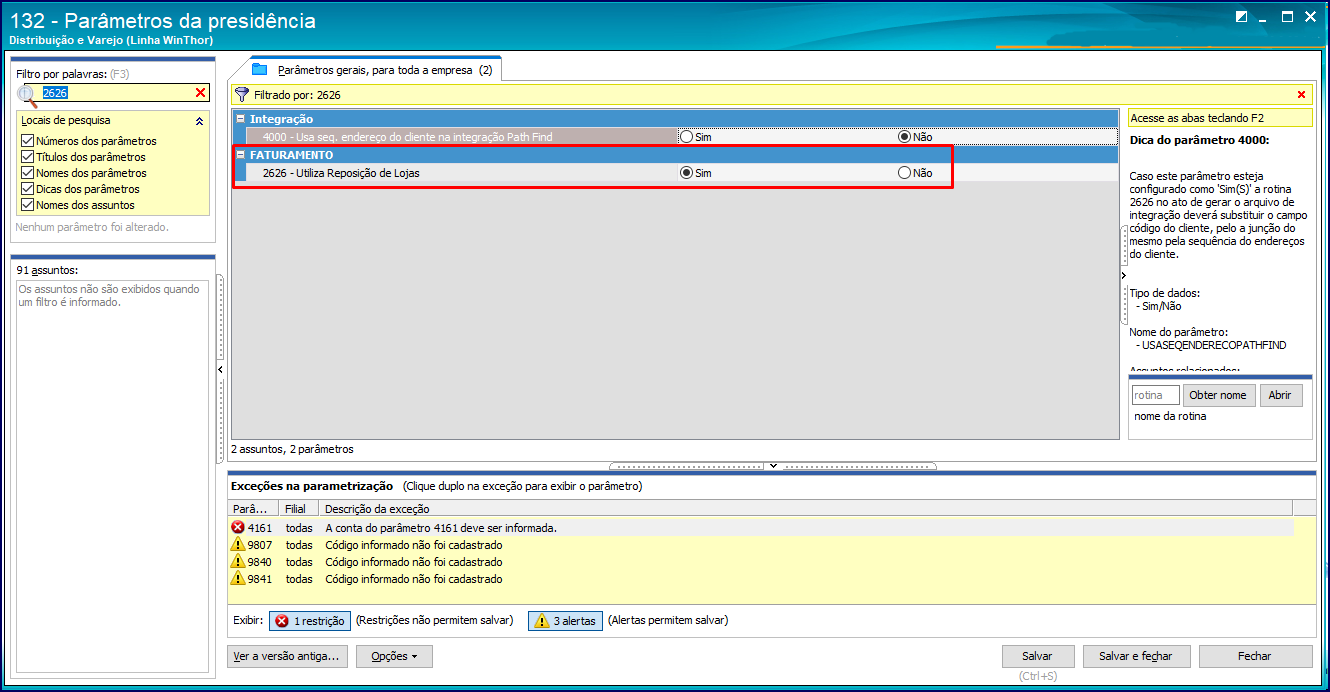This screenshot has width=1330, height=692.
Task: Click the red error icon for 4161
Action: 238,528
